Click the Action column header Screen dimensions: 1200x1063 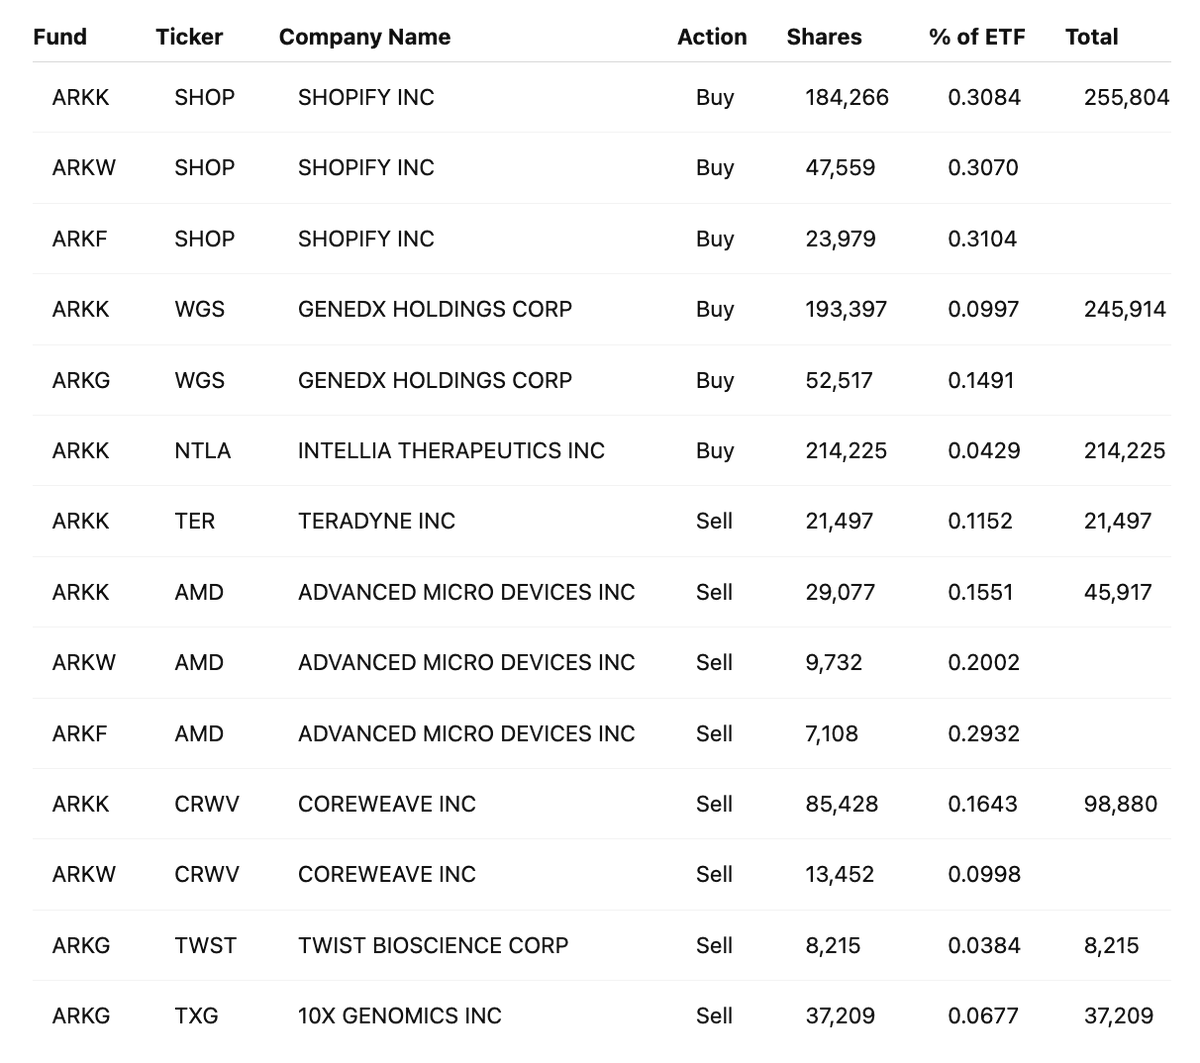pos(712,37)
